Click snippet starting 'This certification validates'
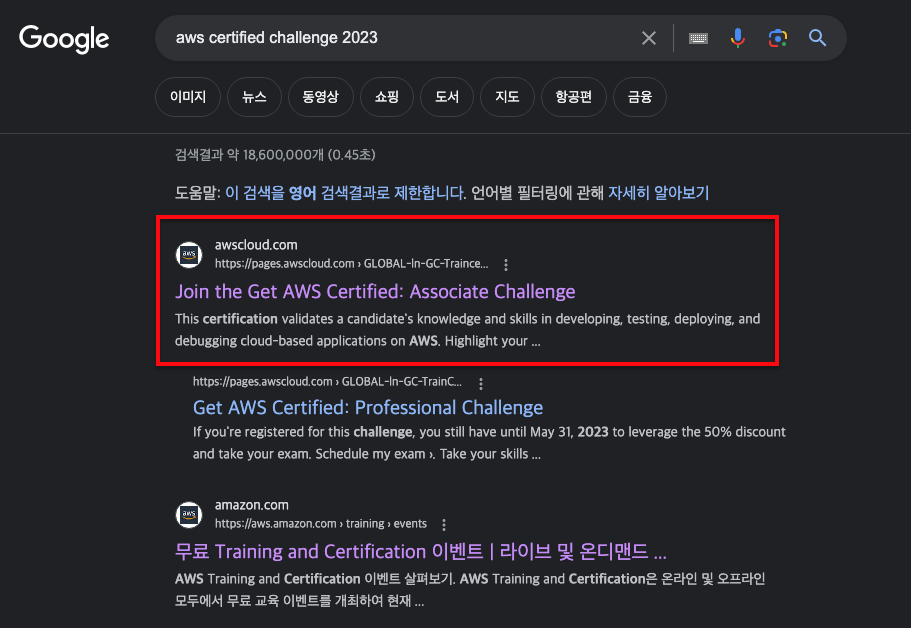 pos(468,330)
